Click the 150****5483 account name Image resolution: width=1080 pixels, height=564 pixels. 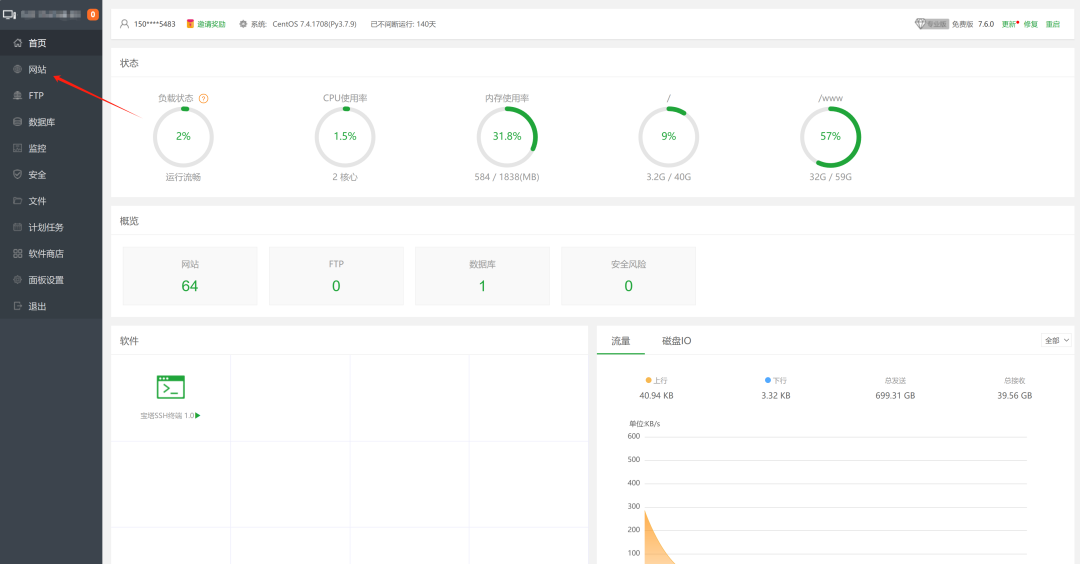click(x=154, y=24)
